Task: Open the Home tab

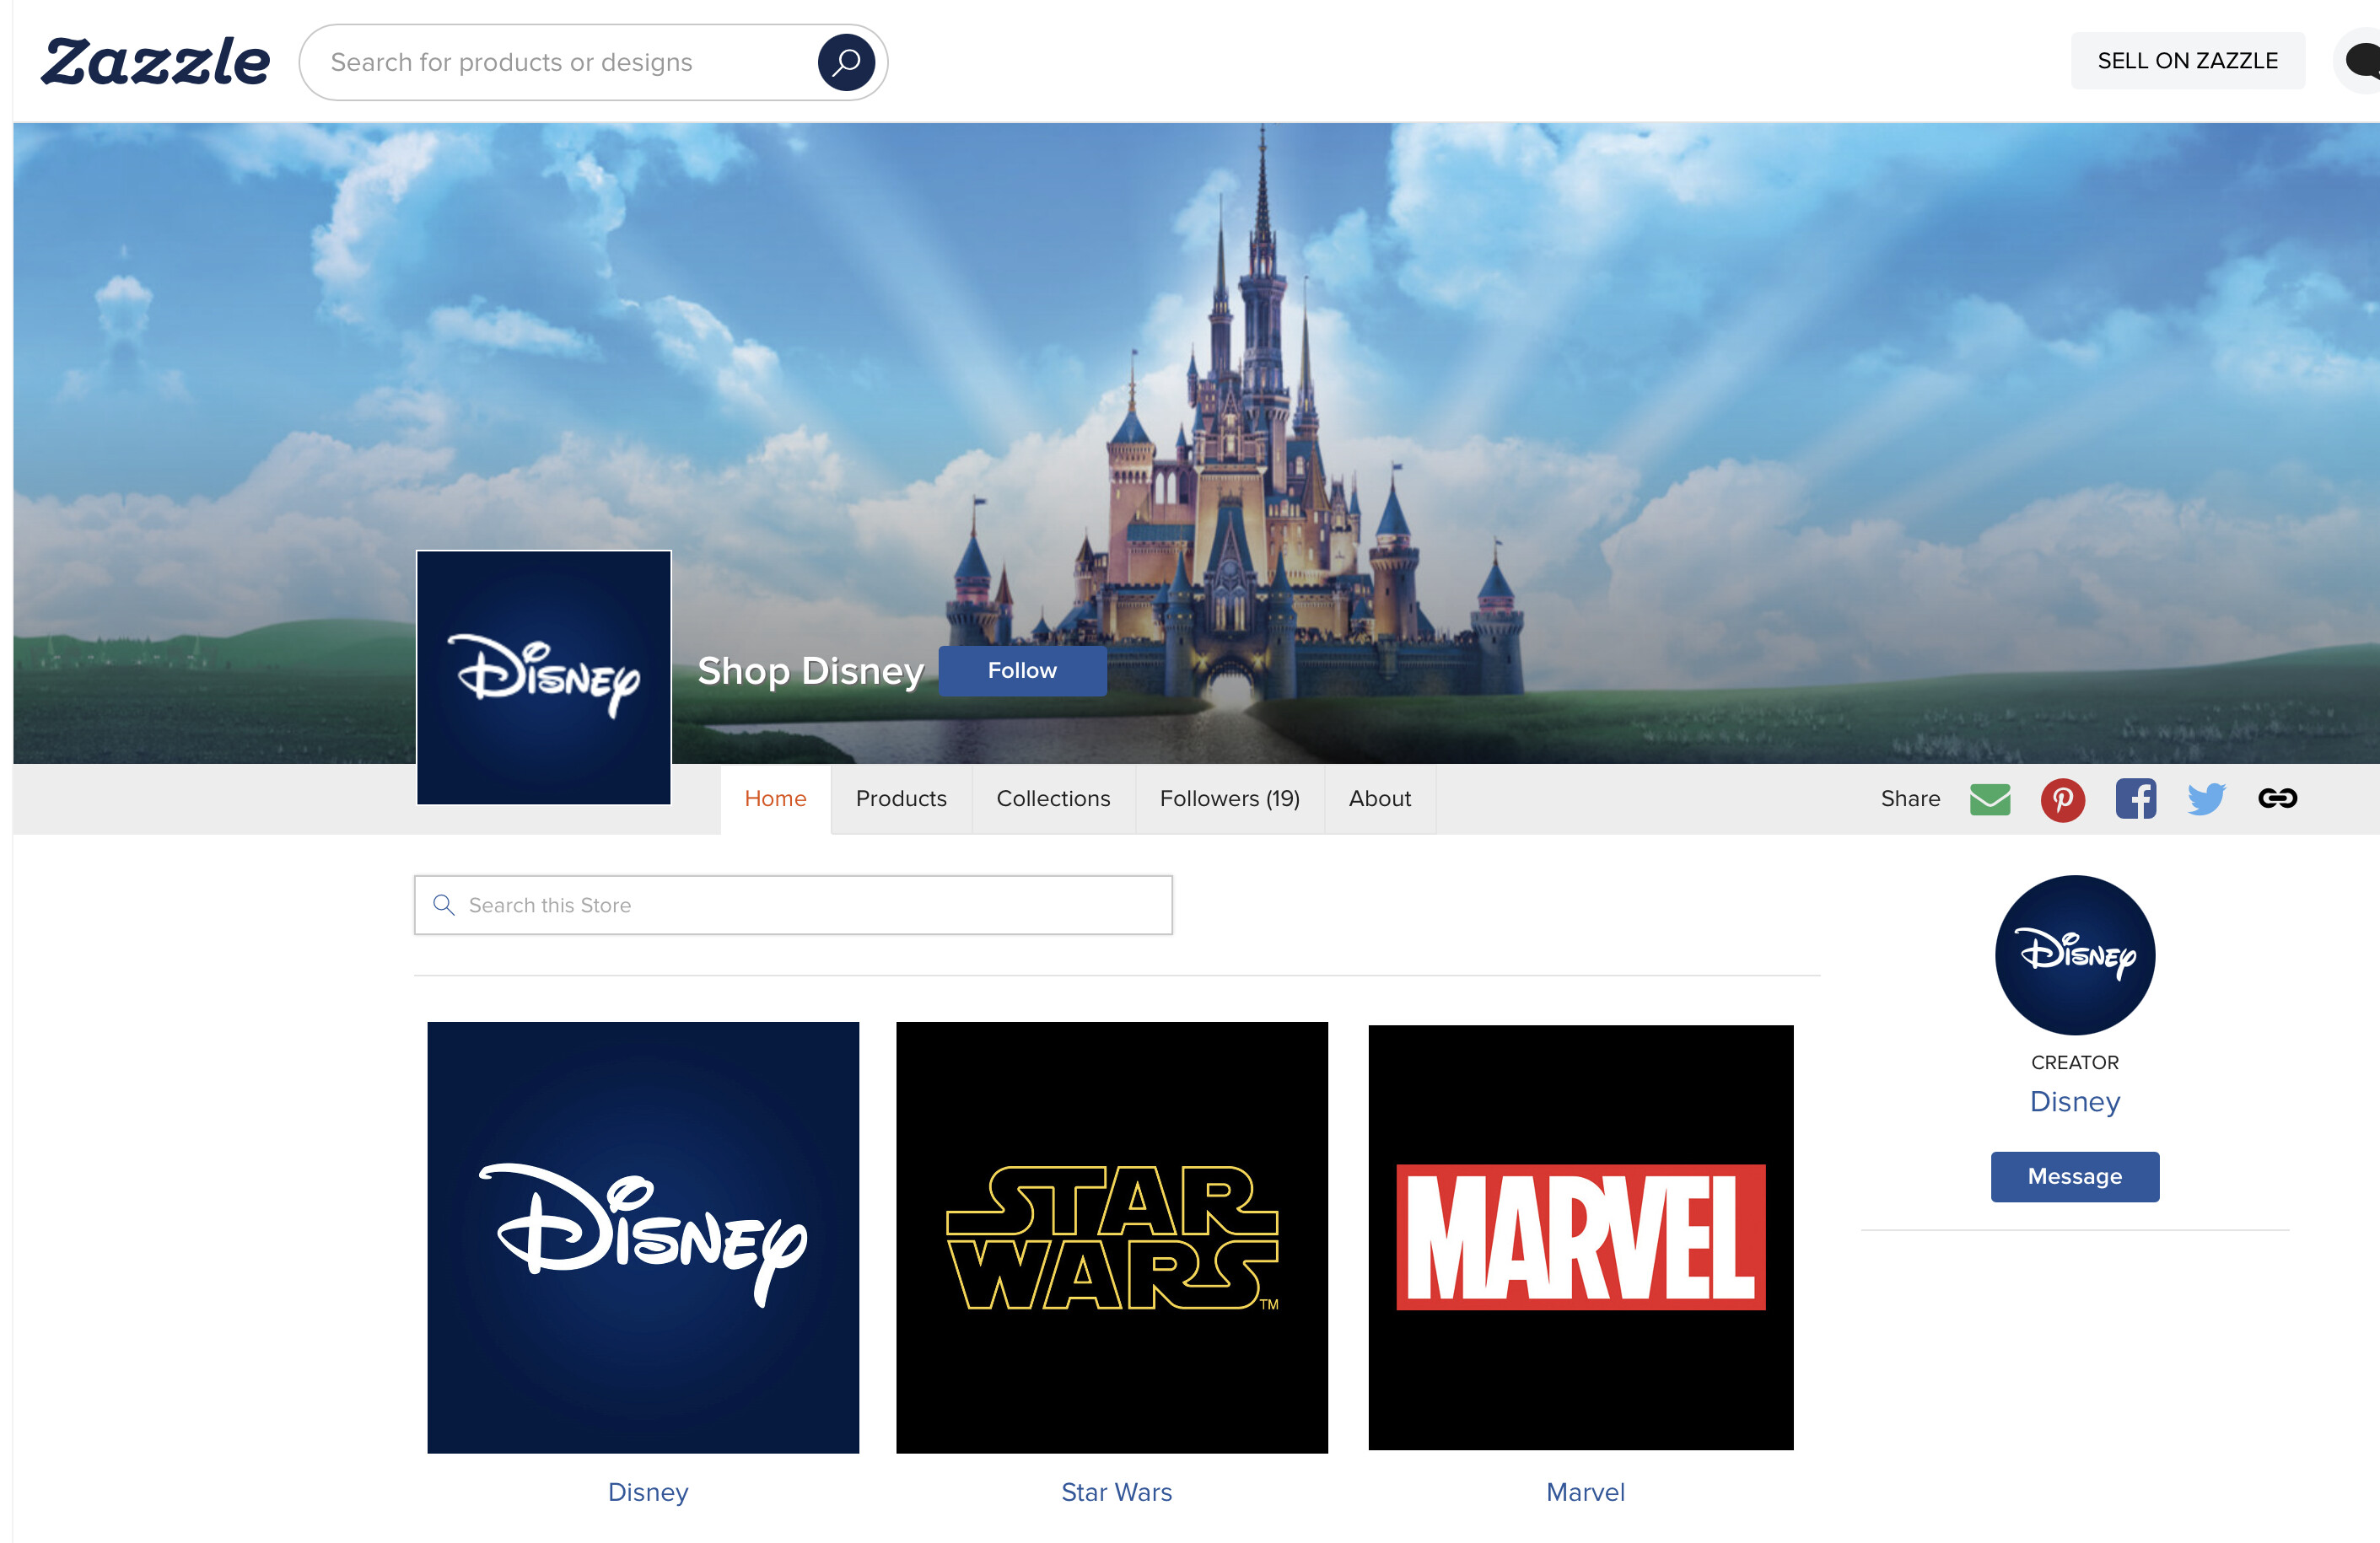Action: [775, 799]
